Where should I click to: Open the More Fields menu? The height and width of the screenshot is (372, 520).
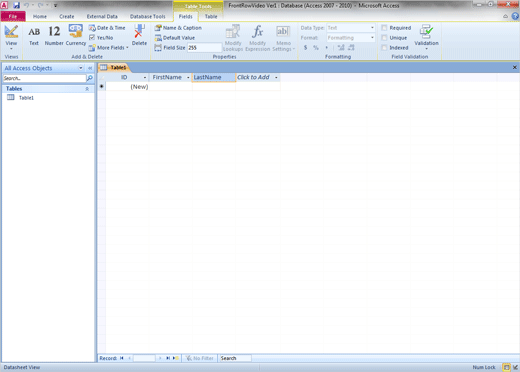[108, 48]
